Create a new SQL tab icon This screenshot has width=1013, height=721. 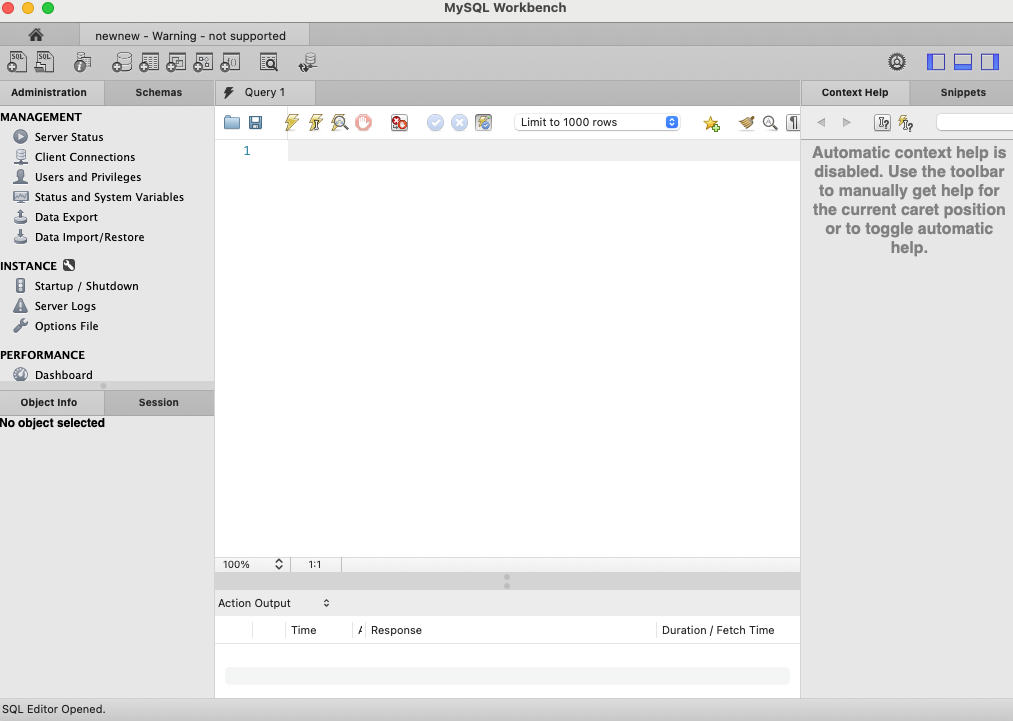(17, 62)
